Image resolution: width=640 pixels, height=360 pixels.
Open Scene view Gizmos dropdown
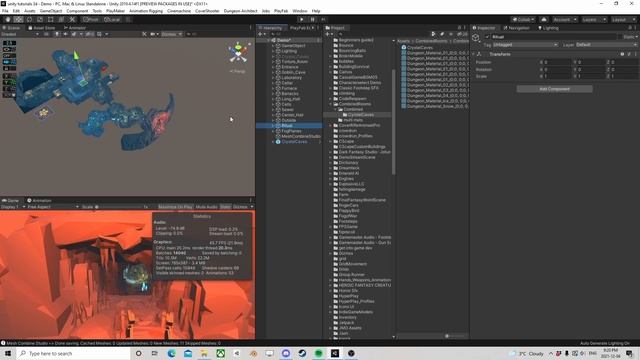click(x=171, y=34)
